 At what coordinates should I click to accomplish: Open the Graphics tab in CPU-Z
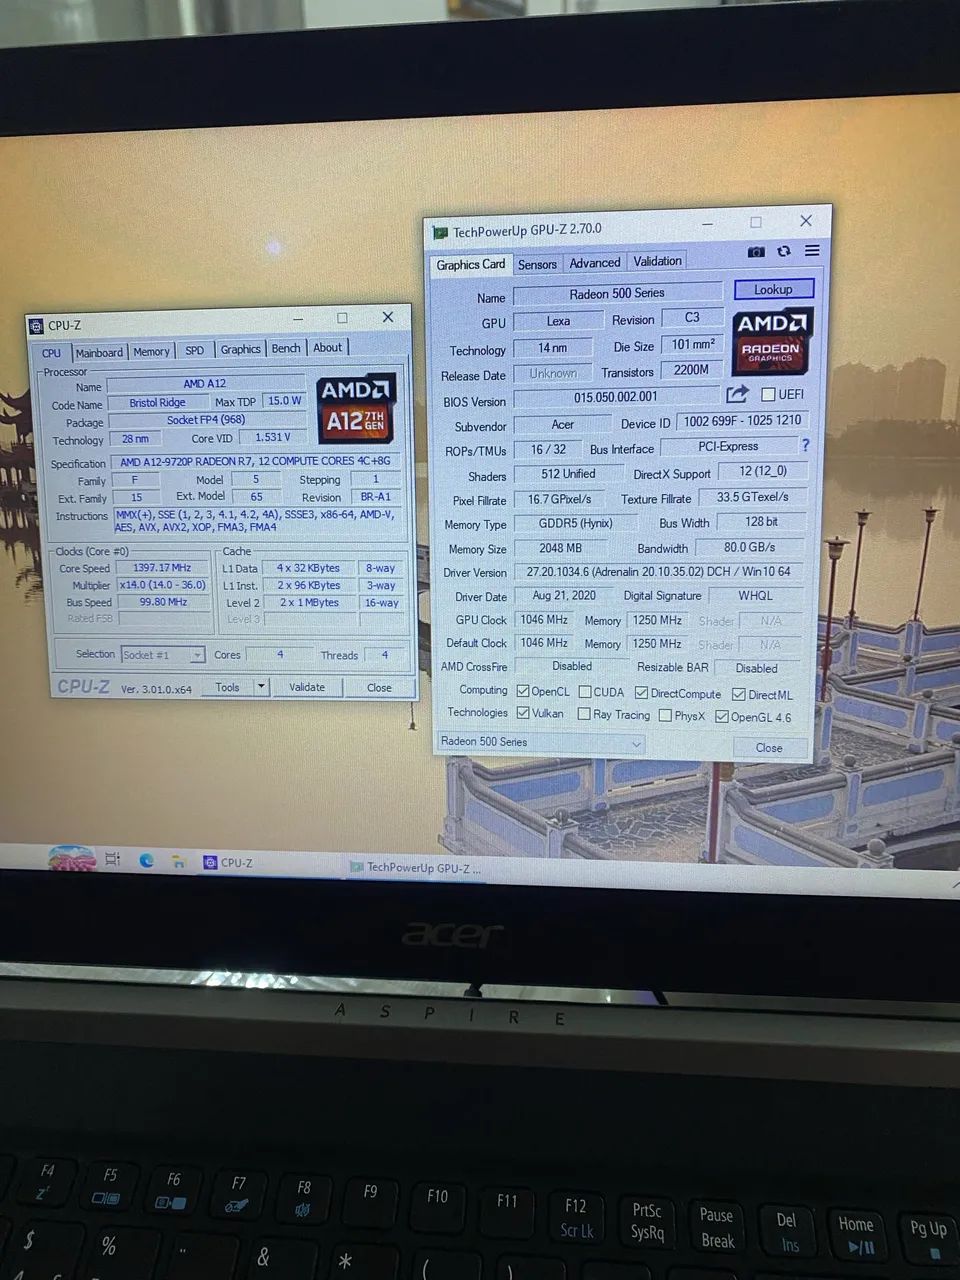(240, 349)
